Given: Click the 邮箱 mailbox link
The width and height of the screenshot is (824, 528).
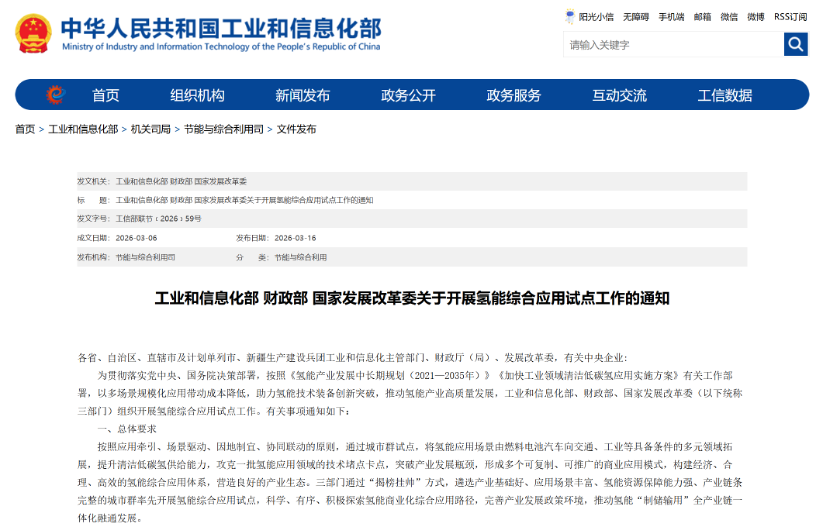Looking at the screenshot, I should click(703, 17).
